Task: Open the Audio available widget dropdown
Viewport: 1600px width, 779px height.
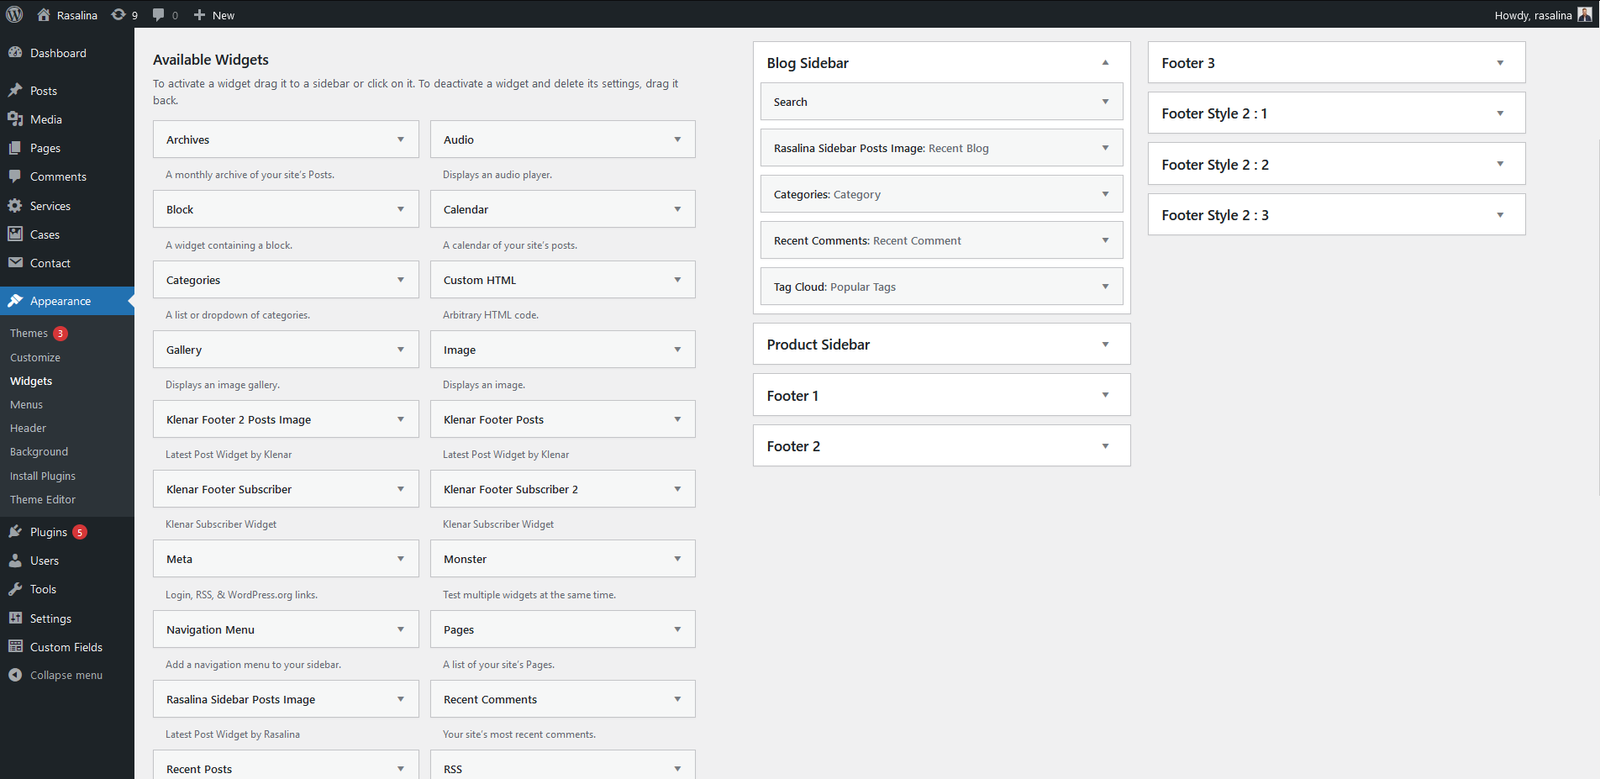Action: [x=678, y=140]
